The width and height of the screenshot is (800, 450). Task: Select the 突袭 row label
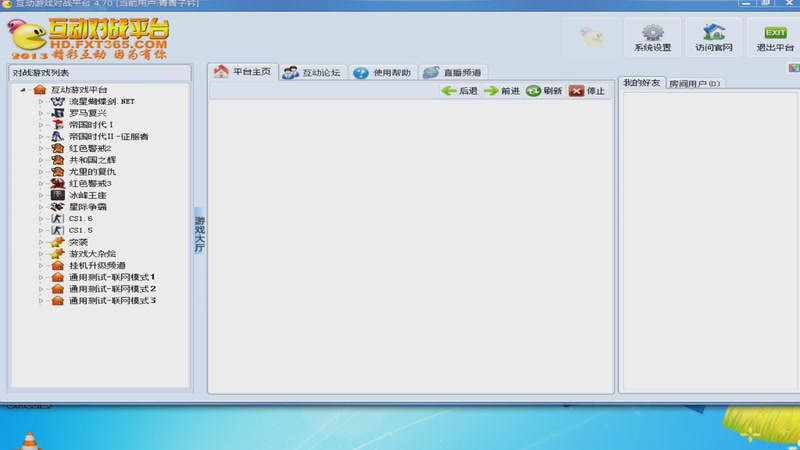[x=79, y=242]
